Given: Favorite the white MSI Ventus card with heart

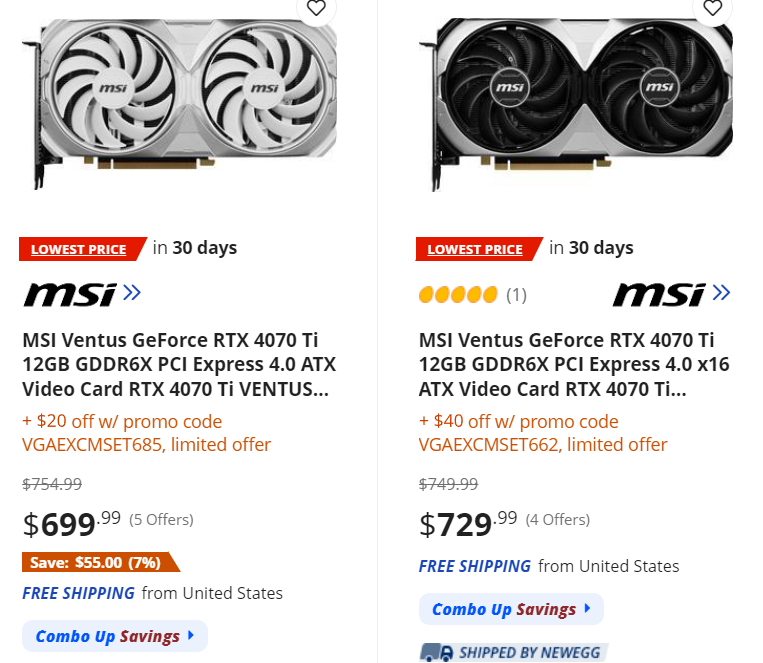Looking at the screenshot, I should tap(316, 9).
